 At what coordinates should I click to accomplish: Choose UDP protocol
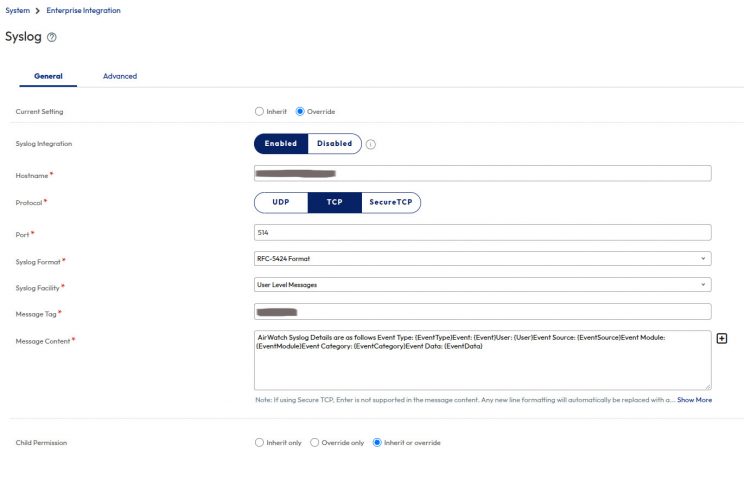click(x=281, y=202)
